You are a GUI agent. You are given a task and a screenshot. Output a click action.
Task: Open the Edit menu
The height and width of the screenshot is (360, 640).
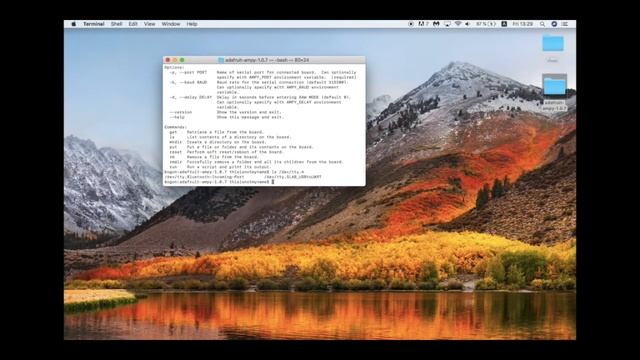coord(133,24)
